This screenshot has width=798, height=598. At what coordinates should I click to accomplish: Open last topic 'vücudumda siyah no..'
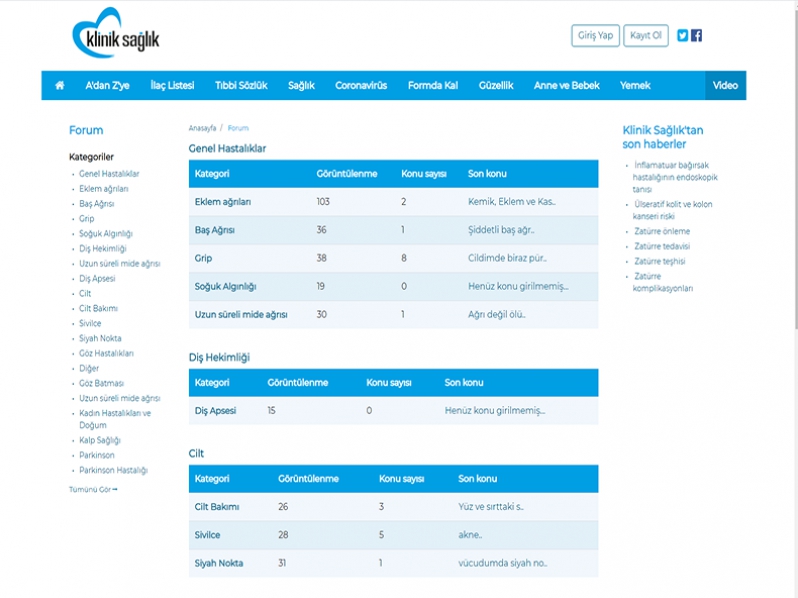tap(502, 563)
